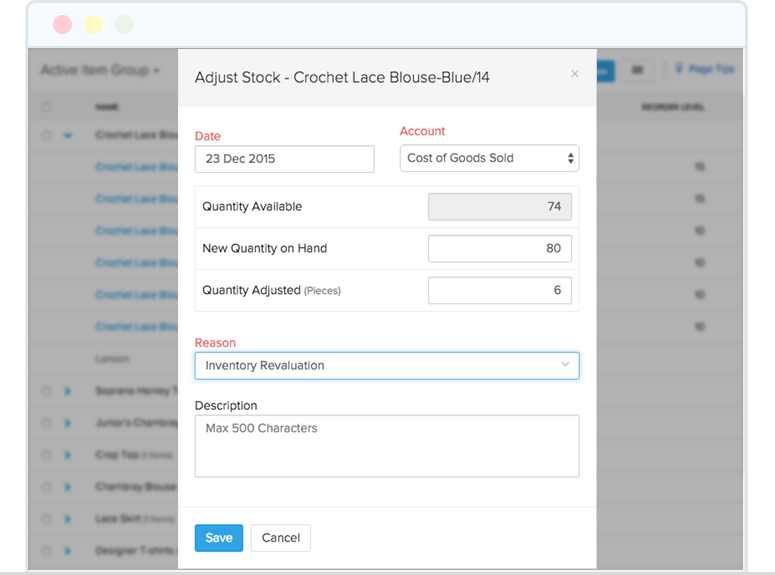Click the hamburger menu button behind dialog

(x=638, y=70)
